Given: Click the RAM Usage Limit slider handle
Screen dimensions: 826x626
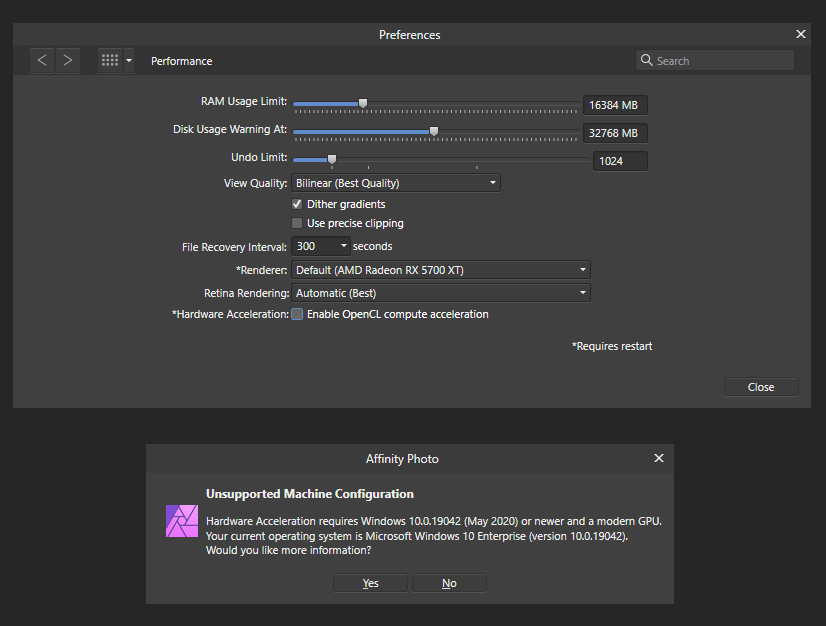Looking at the screenshot, I should (x=363, y=103).
